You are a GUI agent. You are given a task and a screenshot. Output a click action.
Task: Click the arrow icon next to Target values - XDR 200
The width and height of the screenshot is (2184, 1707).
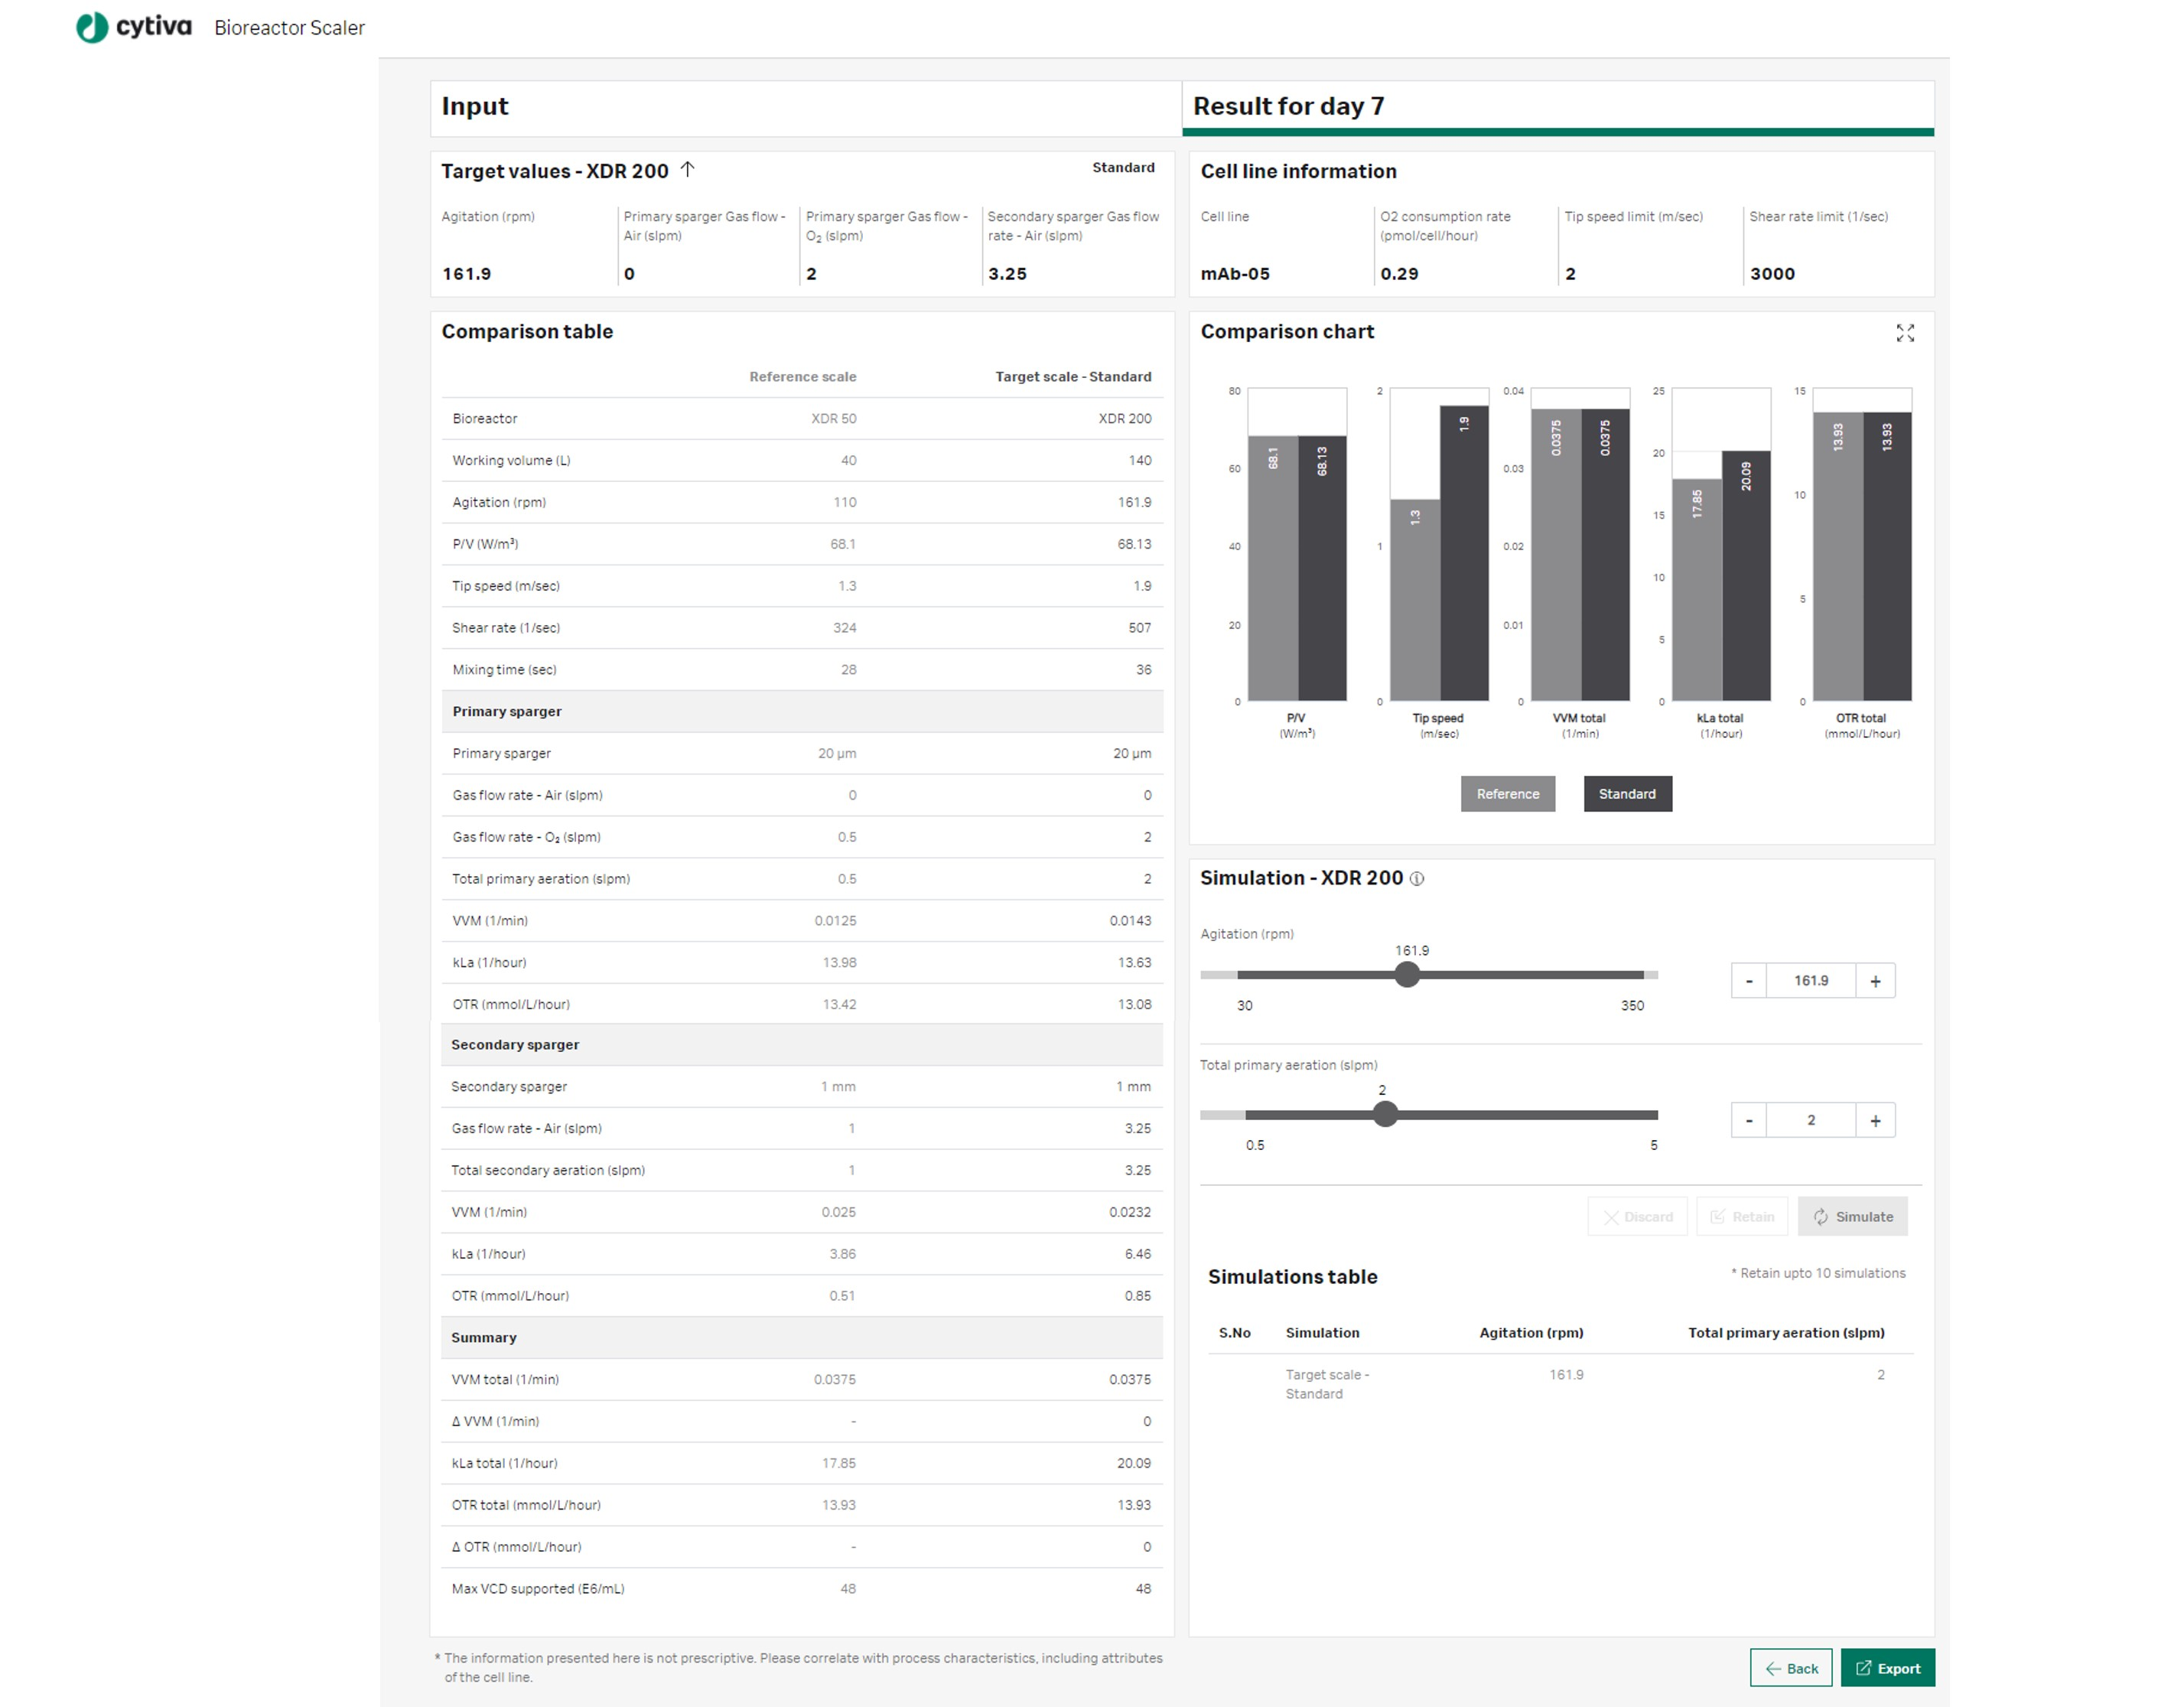point(687,170)
